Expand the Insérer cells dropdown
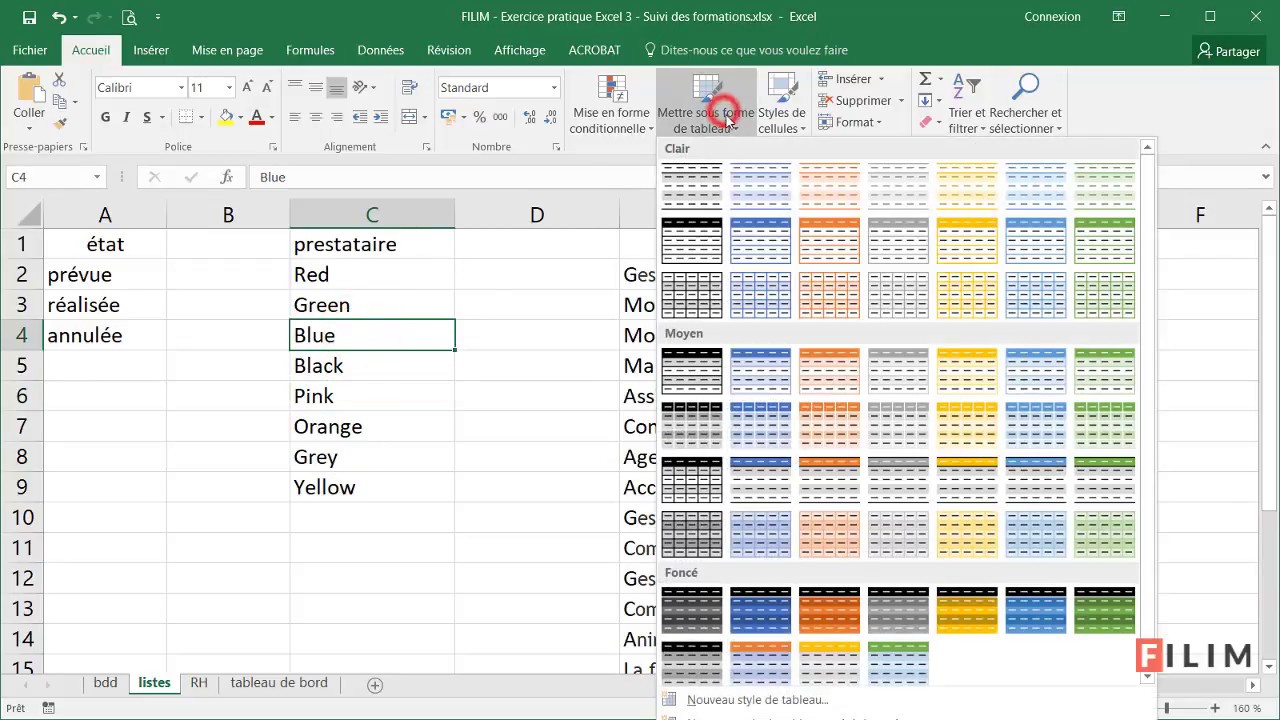The image size is (1280, 720). 881,79
